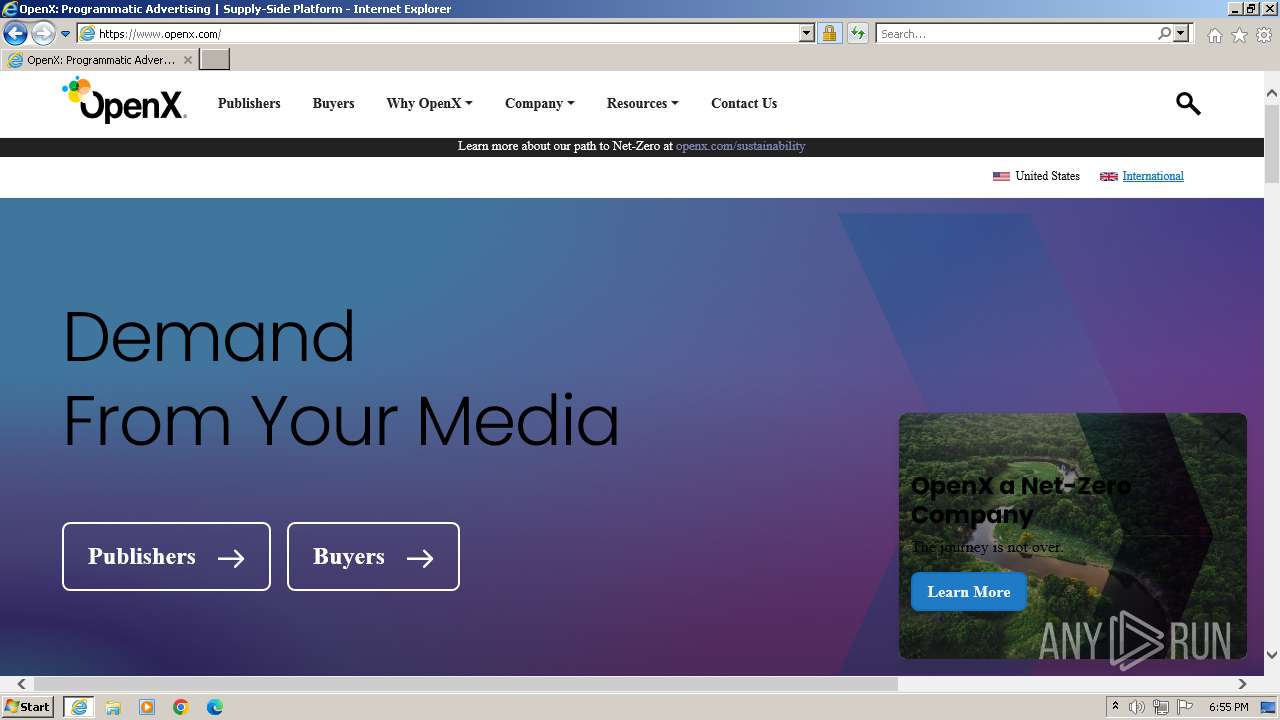The width and height of the screenshot is (1280, 720).
Task: Open the Tools gear icon
Action: pos(1264,35)
